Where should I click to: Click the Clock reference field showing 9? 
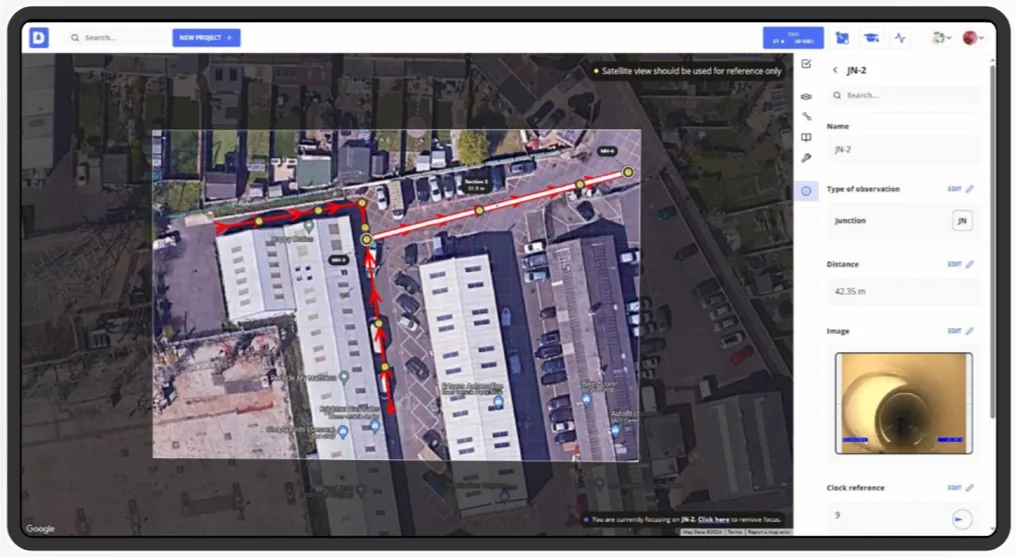click(904, 518)
